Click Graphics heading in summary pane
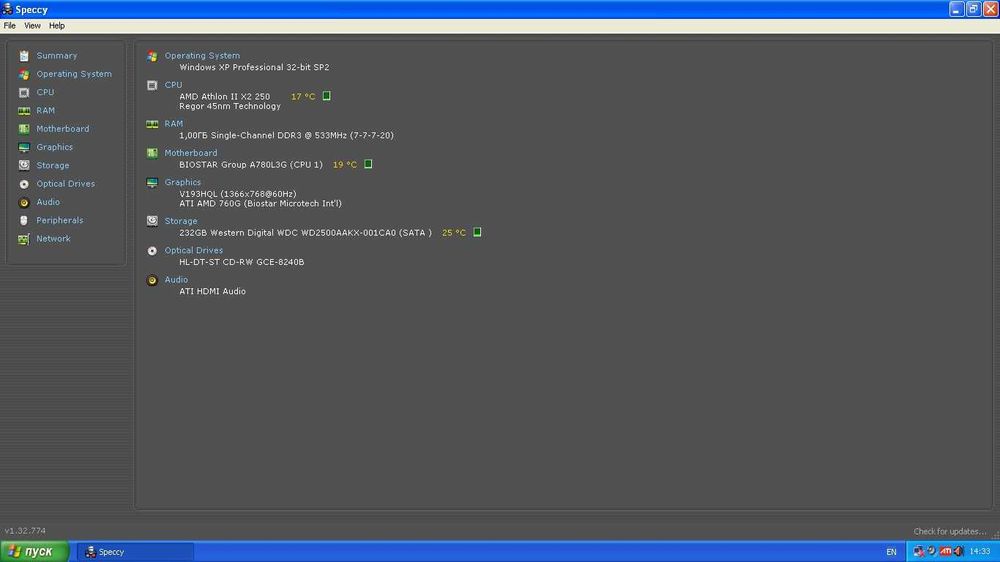This screenshot has height=562, width=1000. point(182,182)
